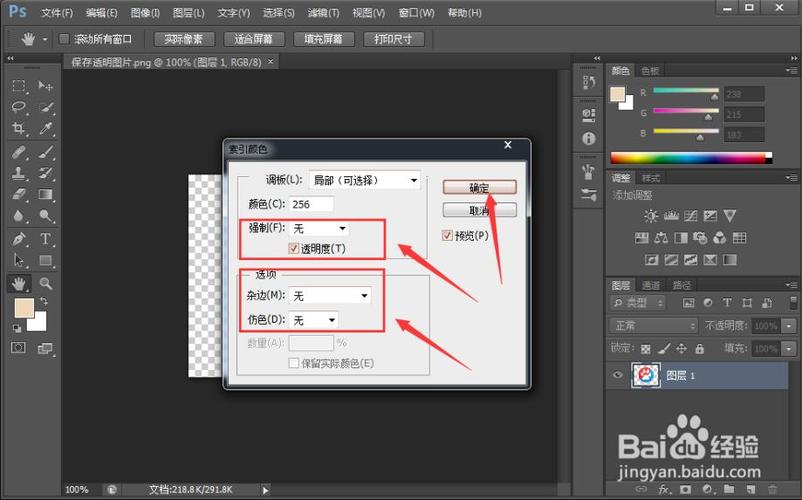802x500 pixels.
Task: Select the Path Selection tool
Action: [19, 260]
